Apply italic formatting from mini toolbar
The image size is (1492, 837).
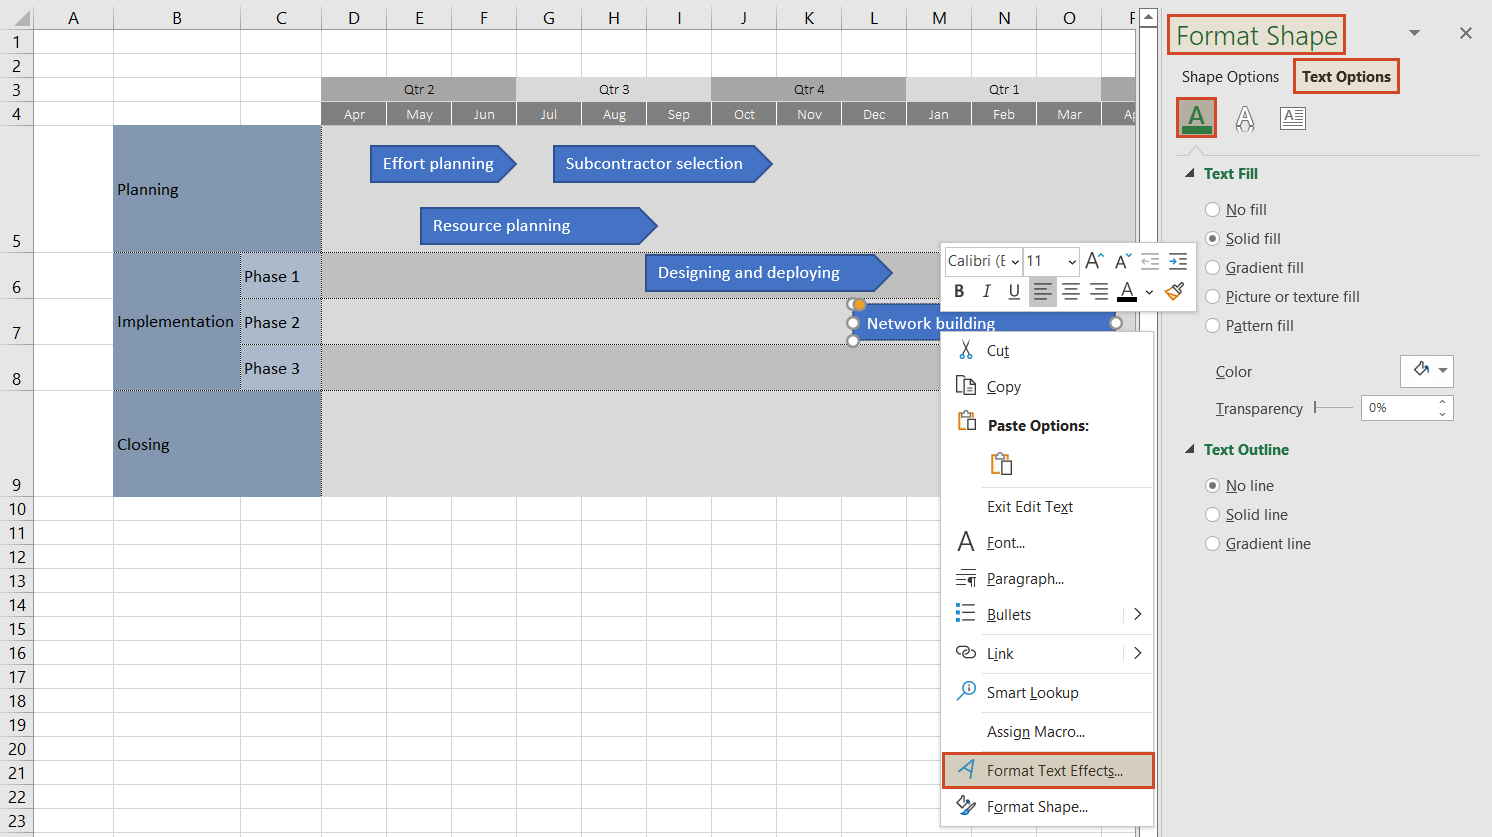(x=986, y=291)
